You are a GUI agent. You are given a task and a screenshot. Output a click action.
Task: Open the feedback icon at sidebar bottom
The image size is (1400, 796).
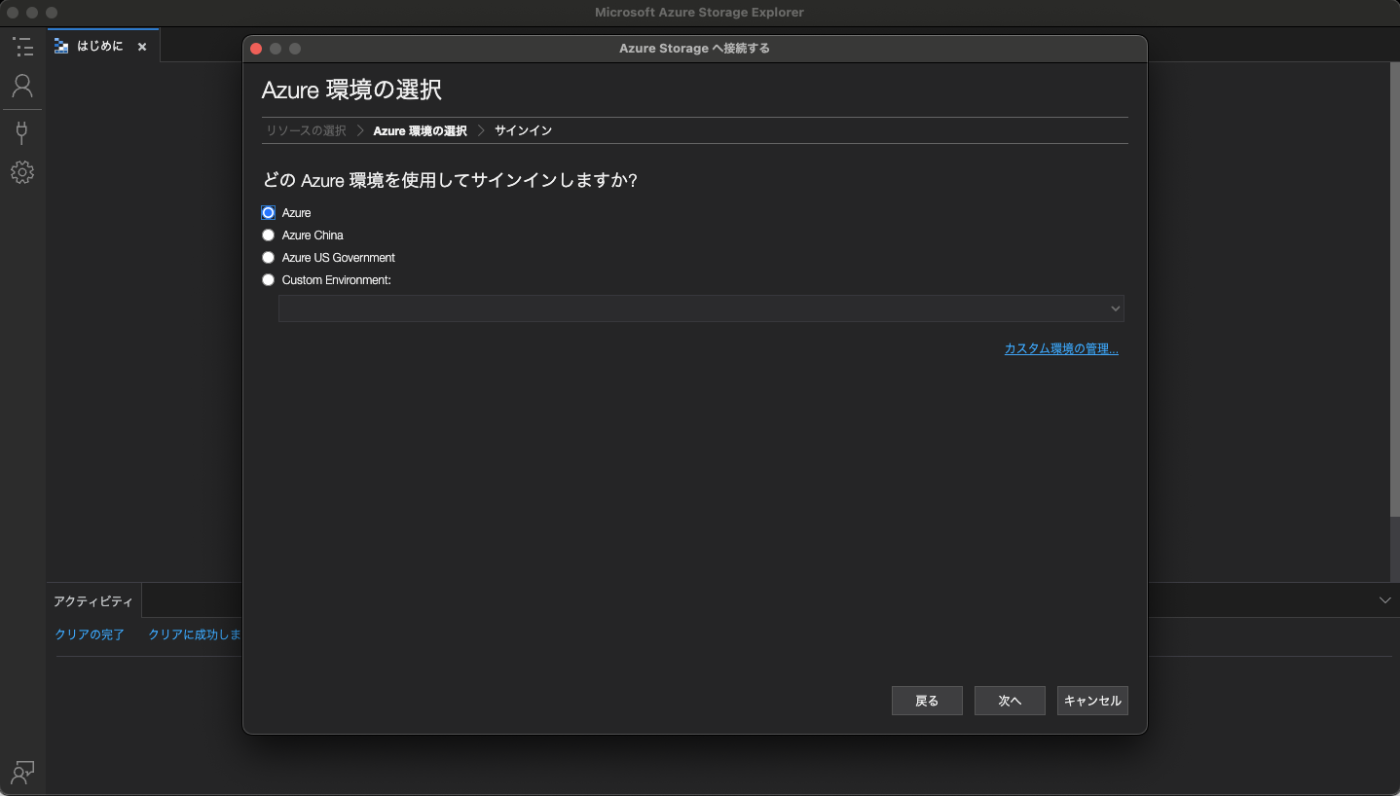click(x=22, y=771)
